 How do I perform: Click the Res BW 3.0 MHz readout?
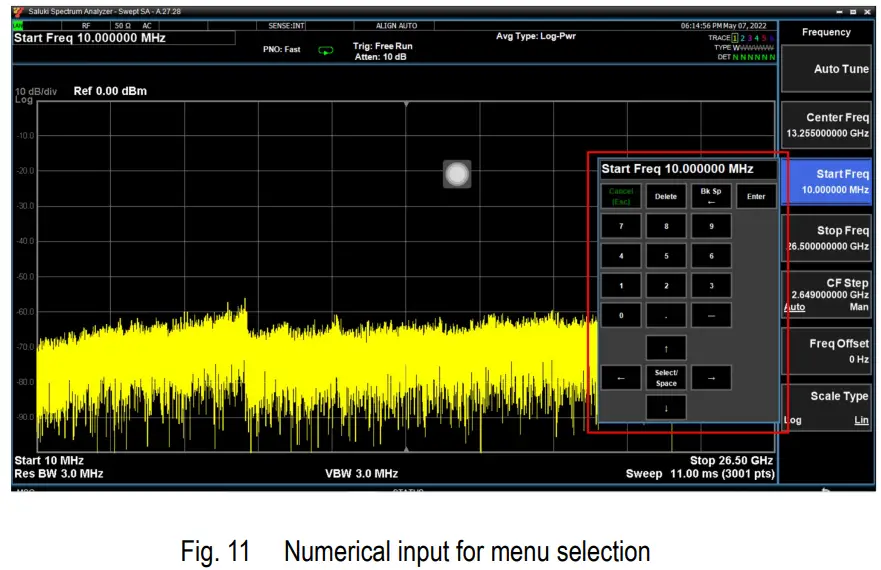pos(59,474)
